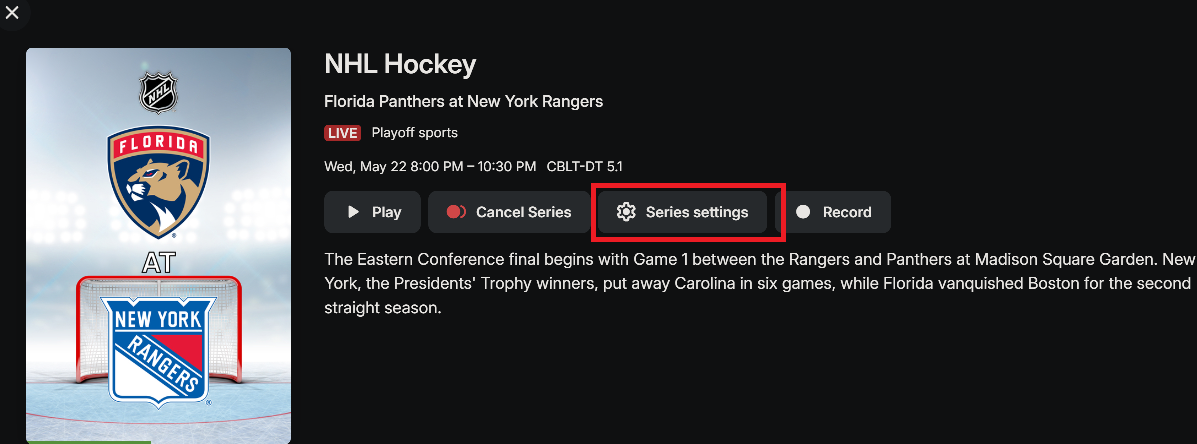1197x444 pixels.
Task: Click the red Cancel Series icon
Action: (457, 212)
